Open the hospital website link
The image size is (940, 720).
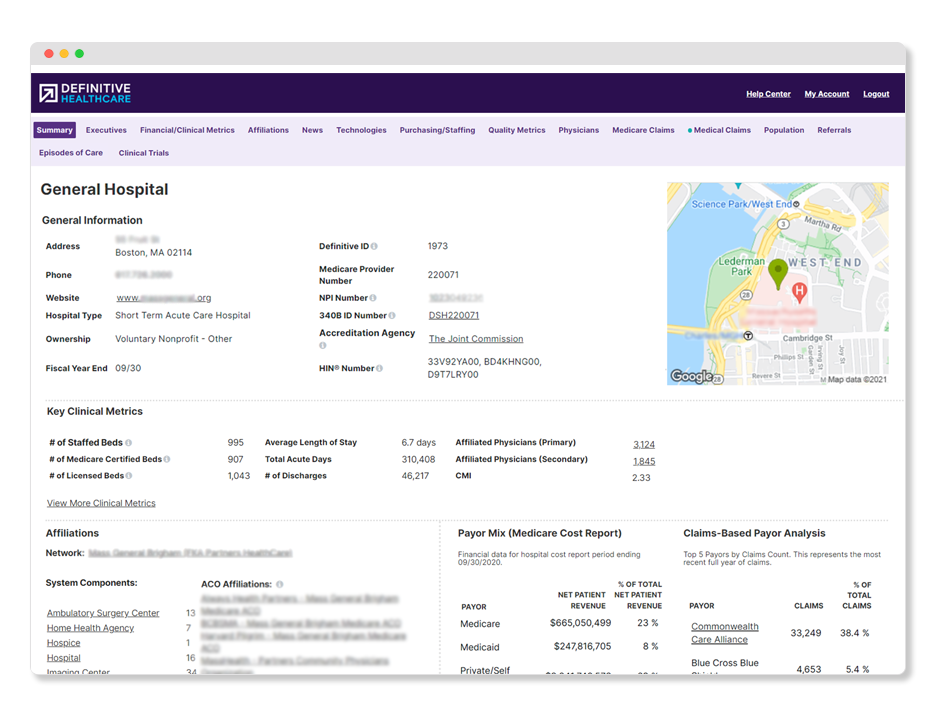(x=164, y=298)
